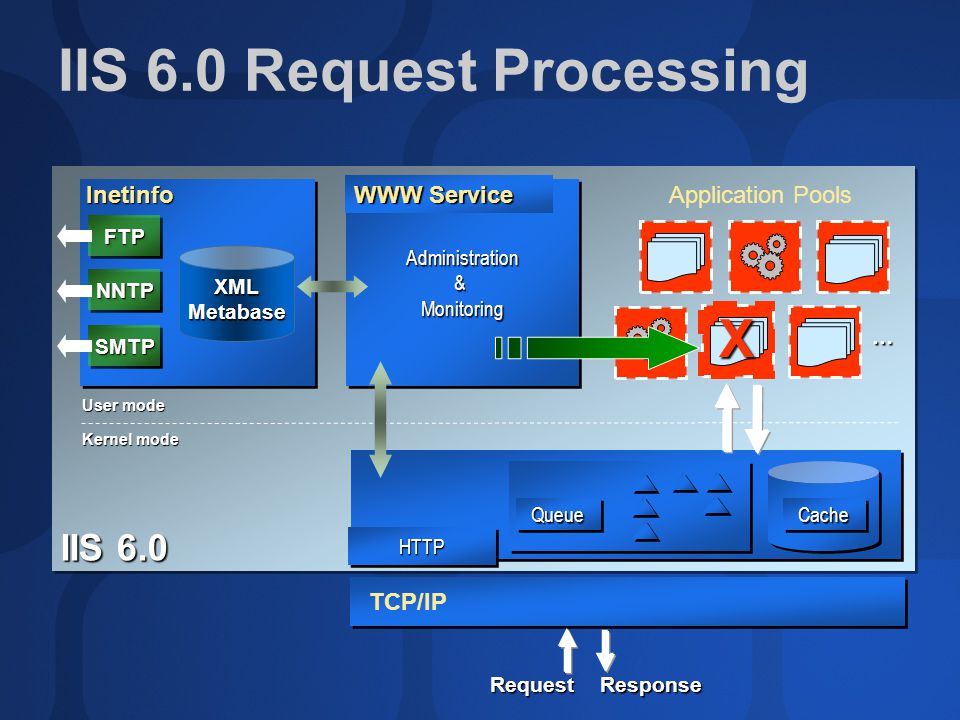Click the failed pool marked with red X
Viewport: 960px width, 720px height.
(x=737, y=340)
